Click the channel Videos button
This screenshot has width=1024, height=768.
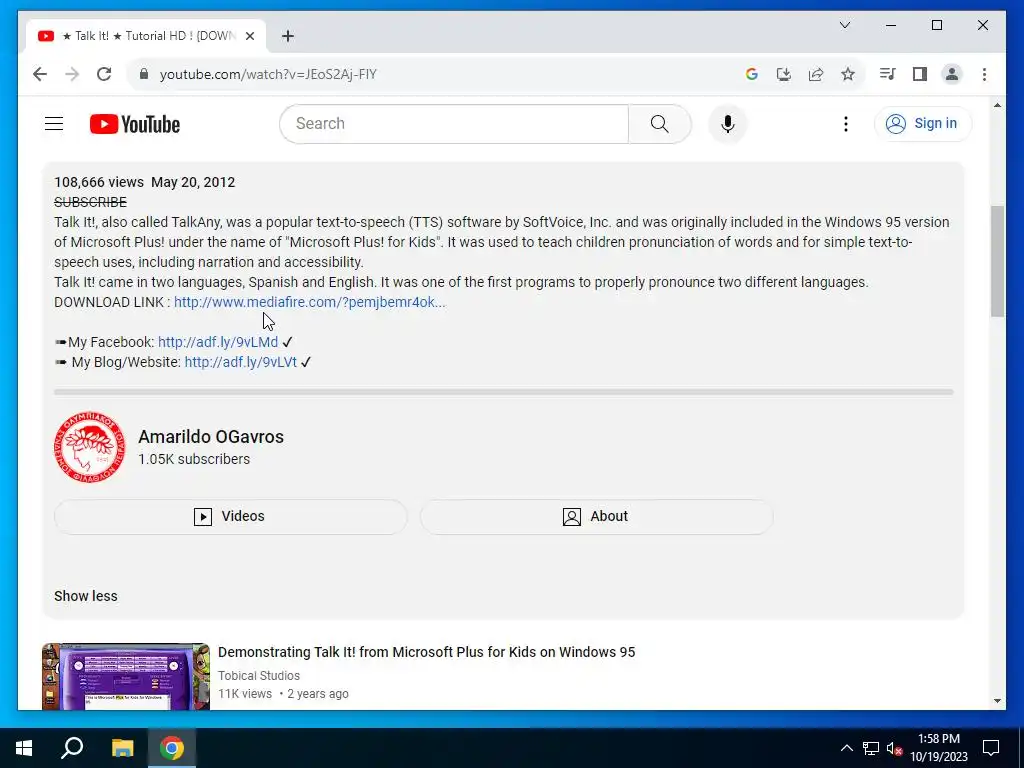point(230,517)
